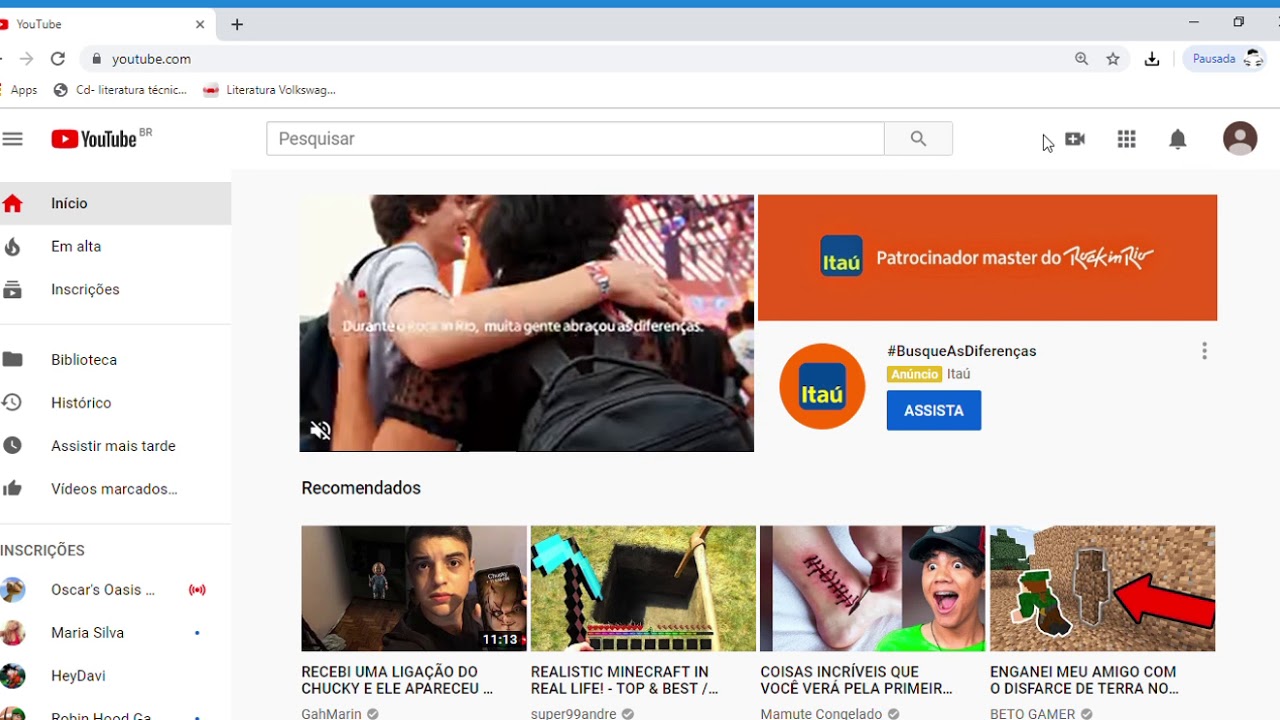This screenshot has width=1280, height=720.
Task: Open the notifications bell
Action: coord(1178,139)
